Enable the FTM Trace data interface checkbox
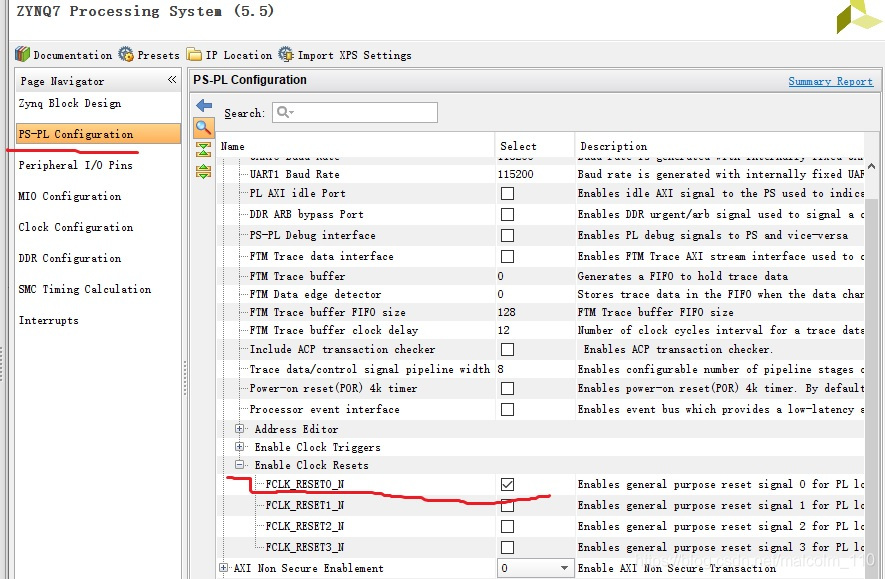This screenshot has height=579, width=885. 507,256
